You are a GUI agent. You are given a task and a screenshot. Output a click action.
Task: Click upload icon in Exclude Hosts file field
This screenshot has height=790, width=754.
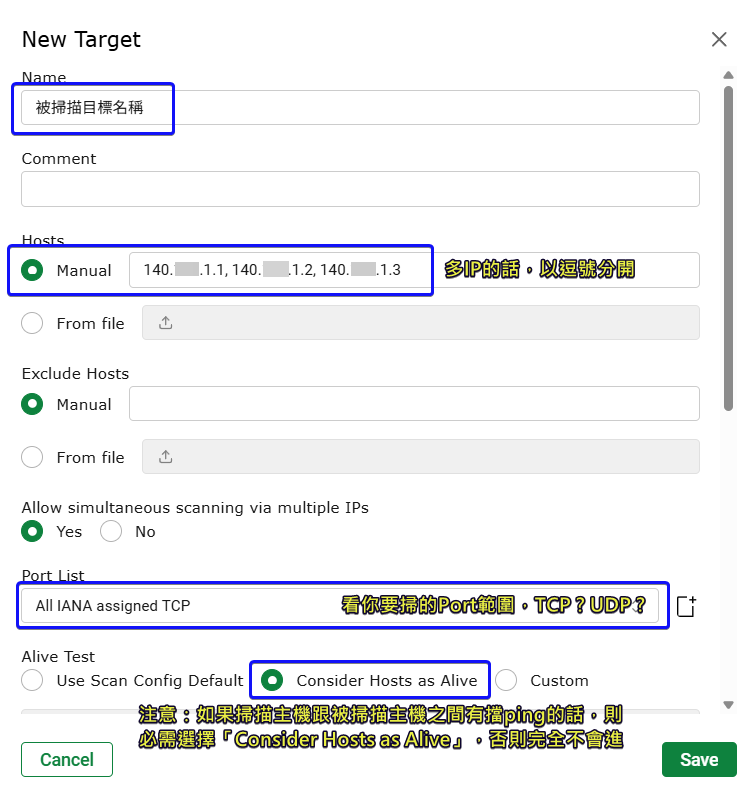(166, 457)
